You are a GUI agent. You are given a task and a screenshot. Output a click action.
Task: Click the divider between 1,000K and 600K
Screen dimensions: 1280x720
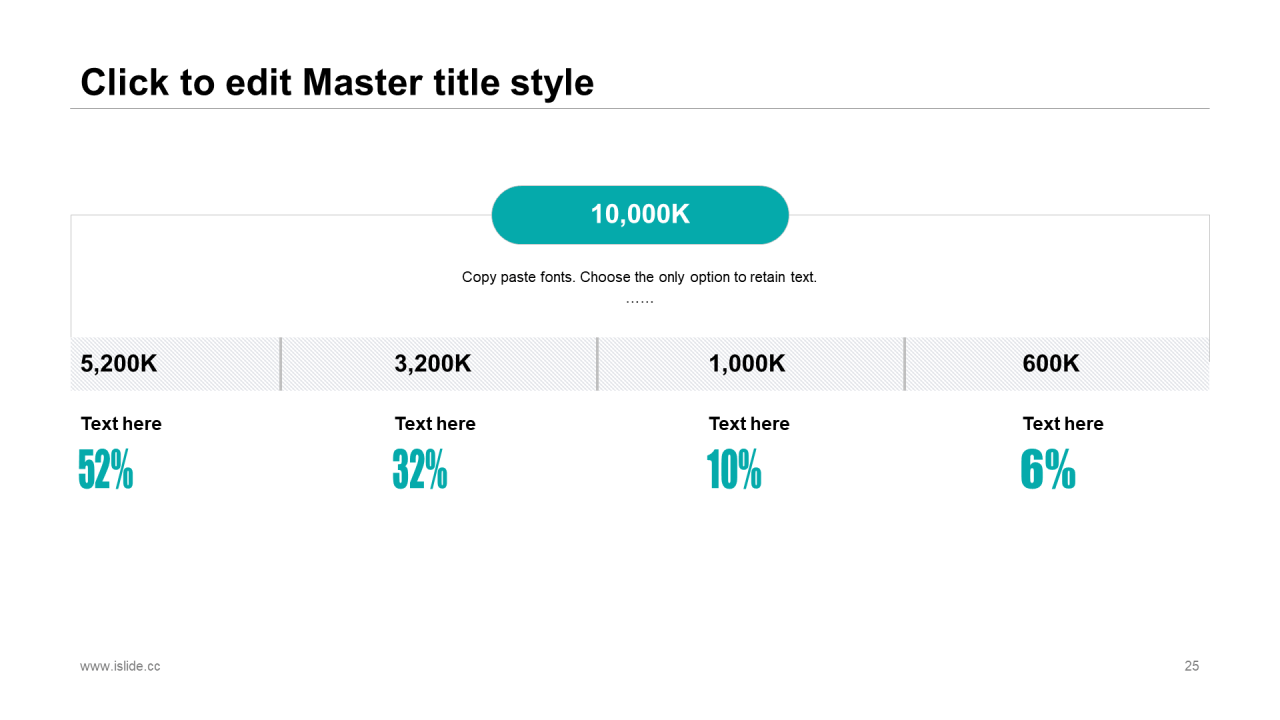tap(905, 364)
